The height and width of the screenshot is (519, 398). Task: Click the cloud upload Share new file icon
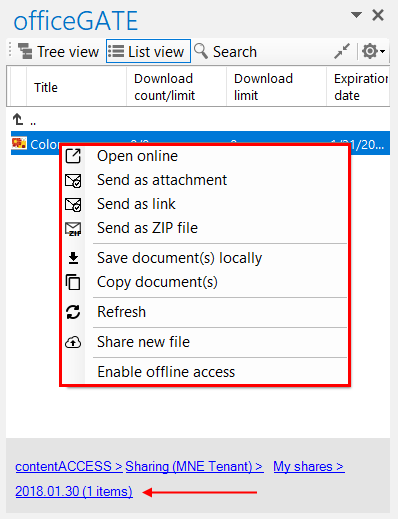pos(73,342)
